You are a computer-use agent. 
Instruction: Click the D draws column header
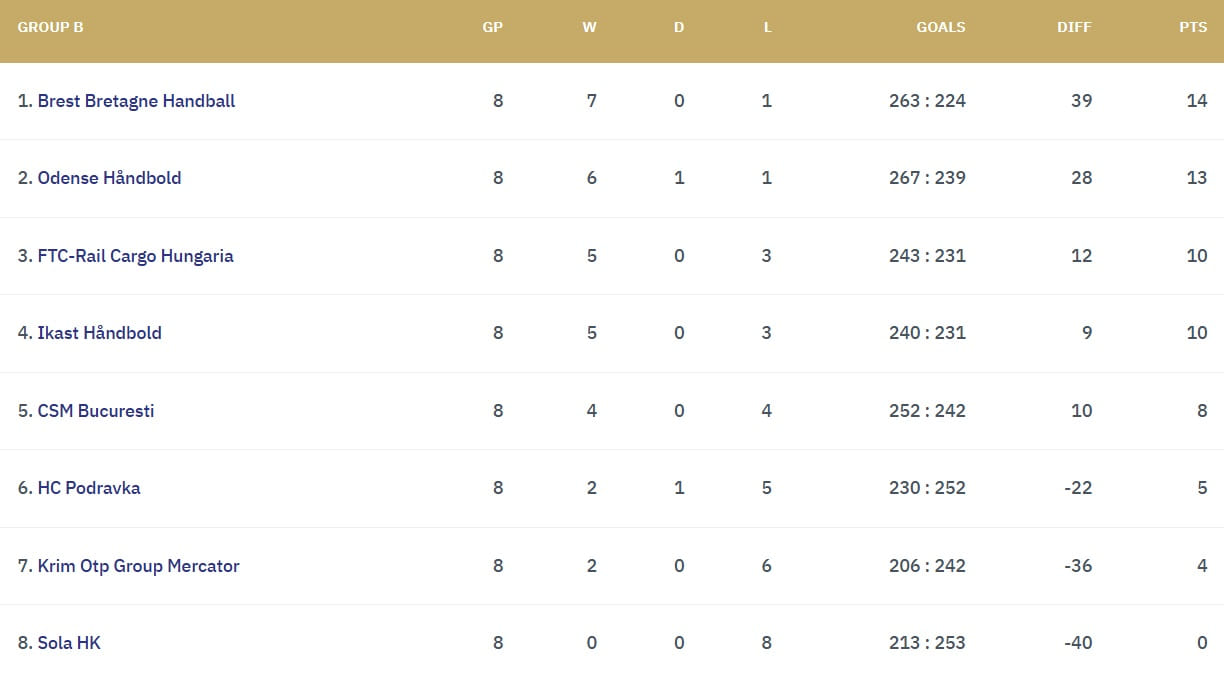point(679,28)
